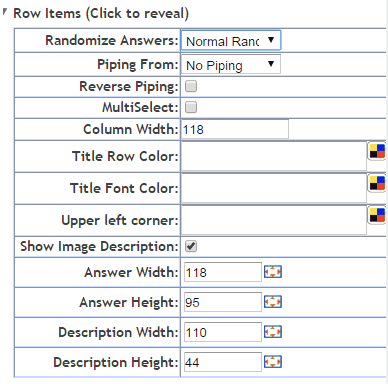Uncheck Show Image Description checkbox
Viewport: 388px width, 384px height.
coord(191,246)
